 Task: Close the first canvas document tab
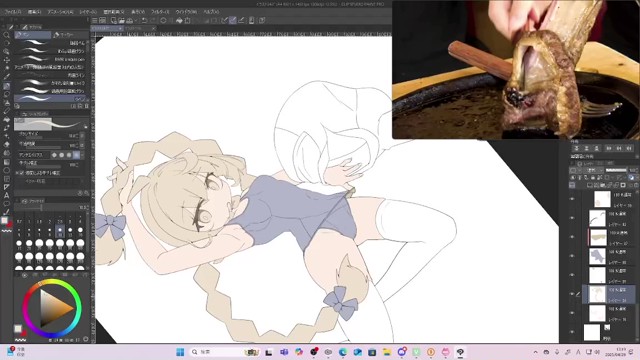pyautogui.click(x=120, y=29)
